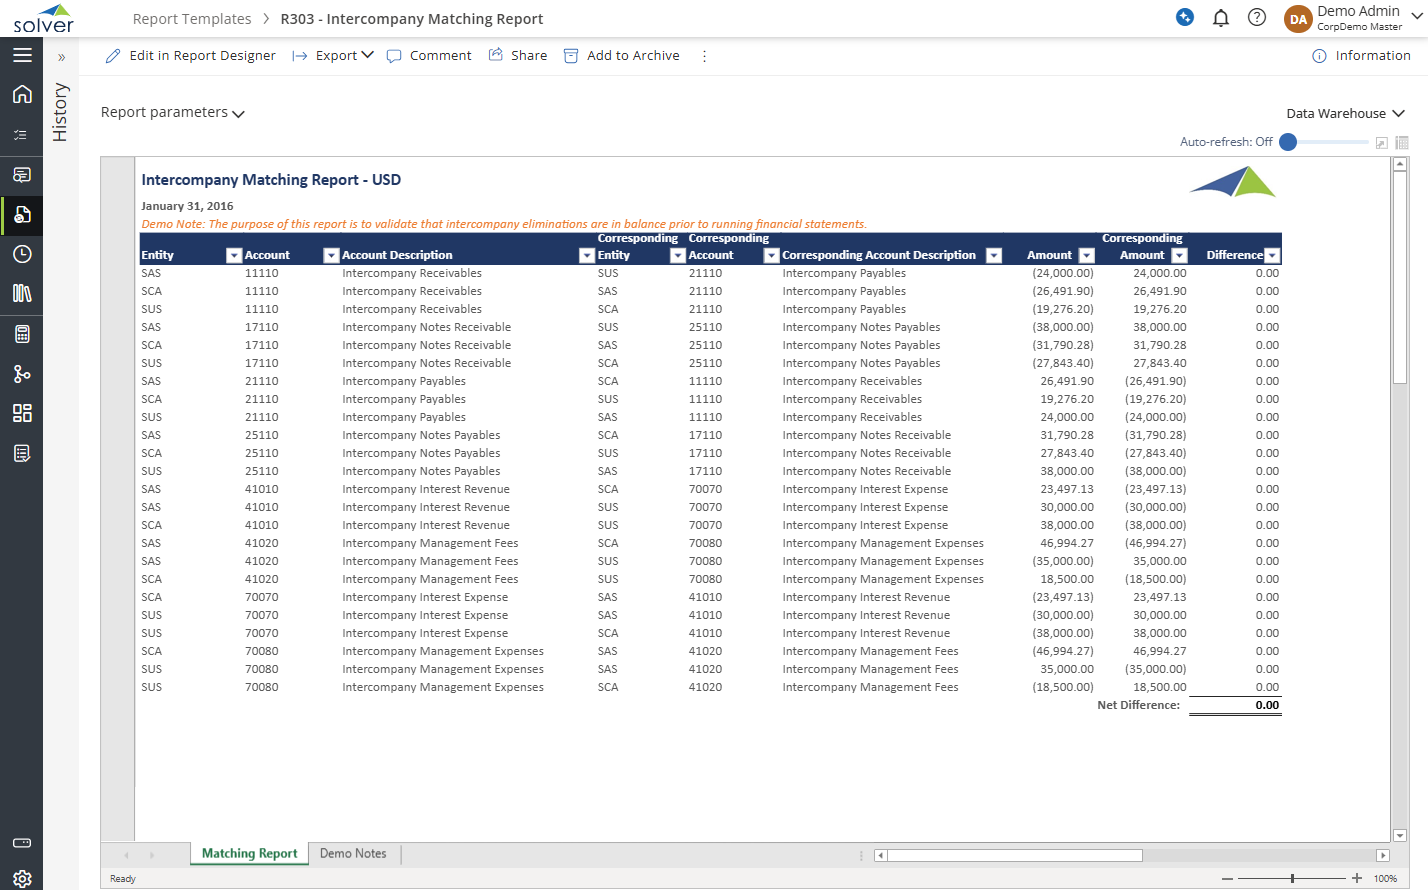The width and height of the screenshot is (1428, 890).
Task: Open the settings gear in the sidebar
Action: [x=22, y=878]
